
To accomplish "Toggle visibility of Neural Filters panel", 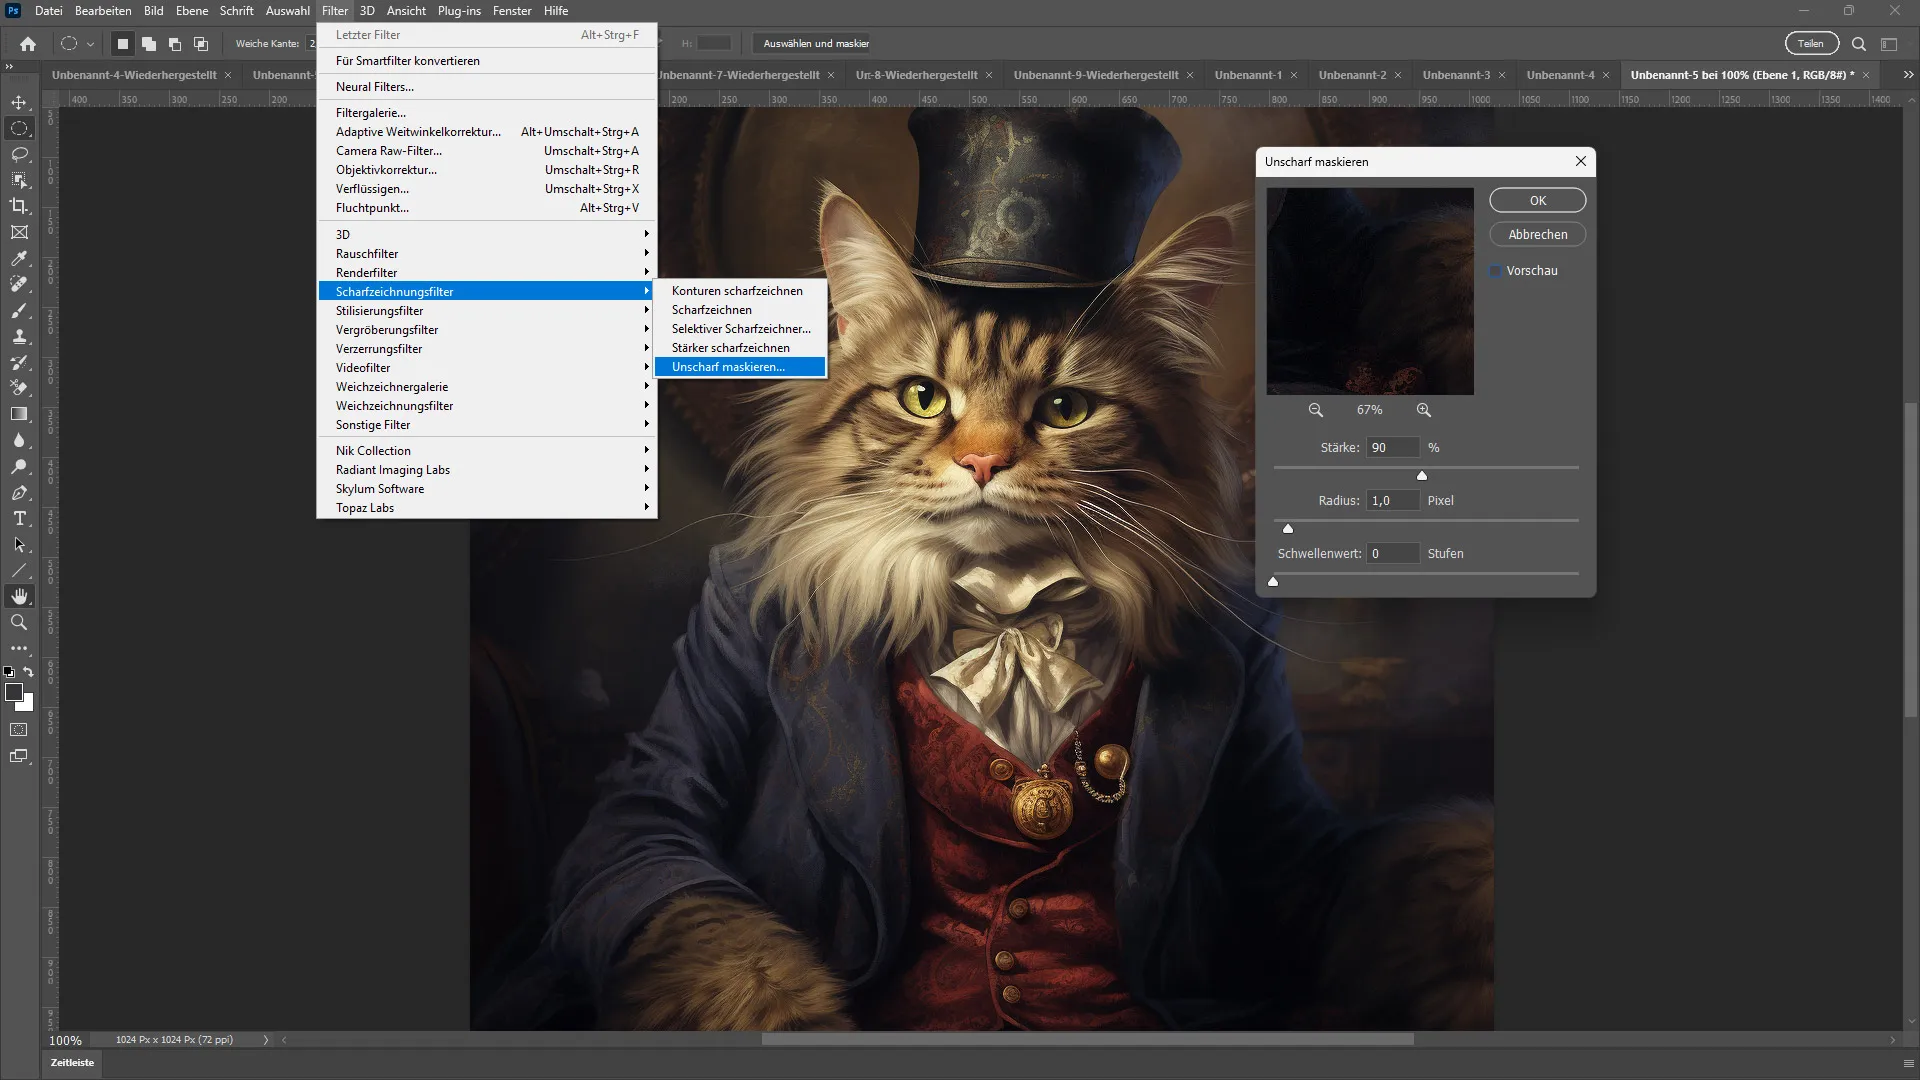I will 375,86.
